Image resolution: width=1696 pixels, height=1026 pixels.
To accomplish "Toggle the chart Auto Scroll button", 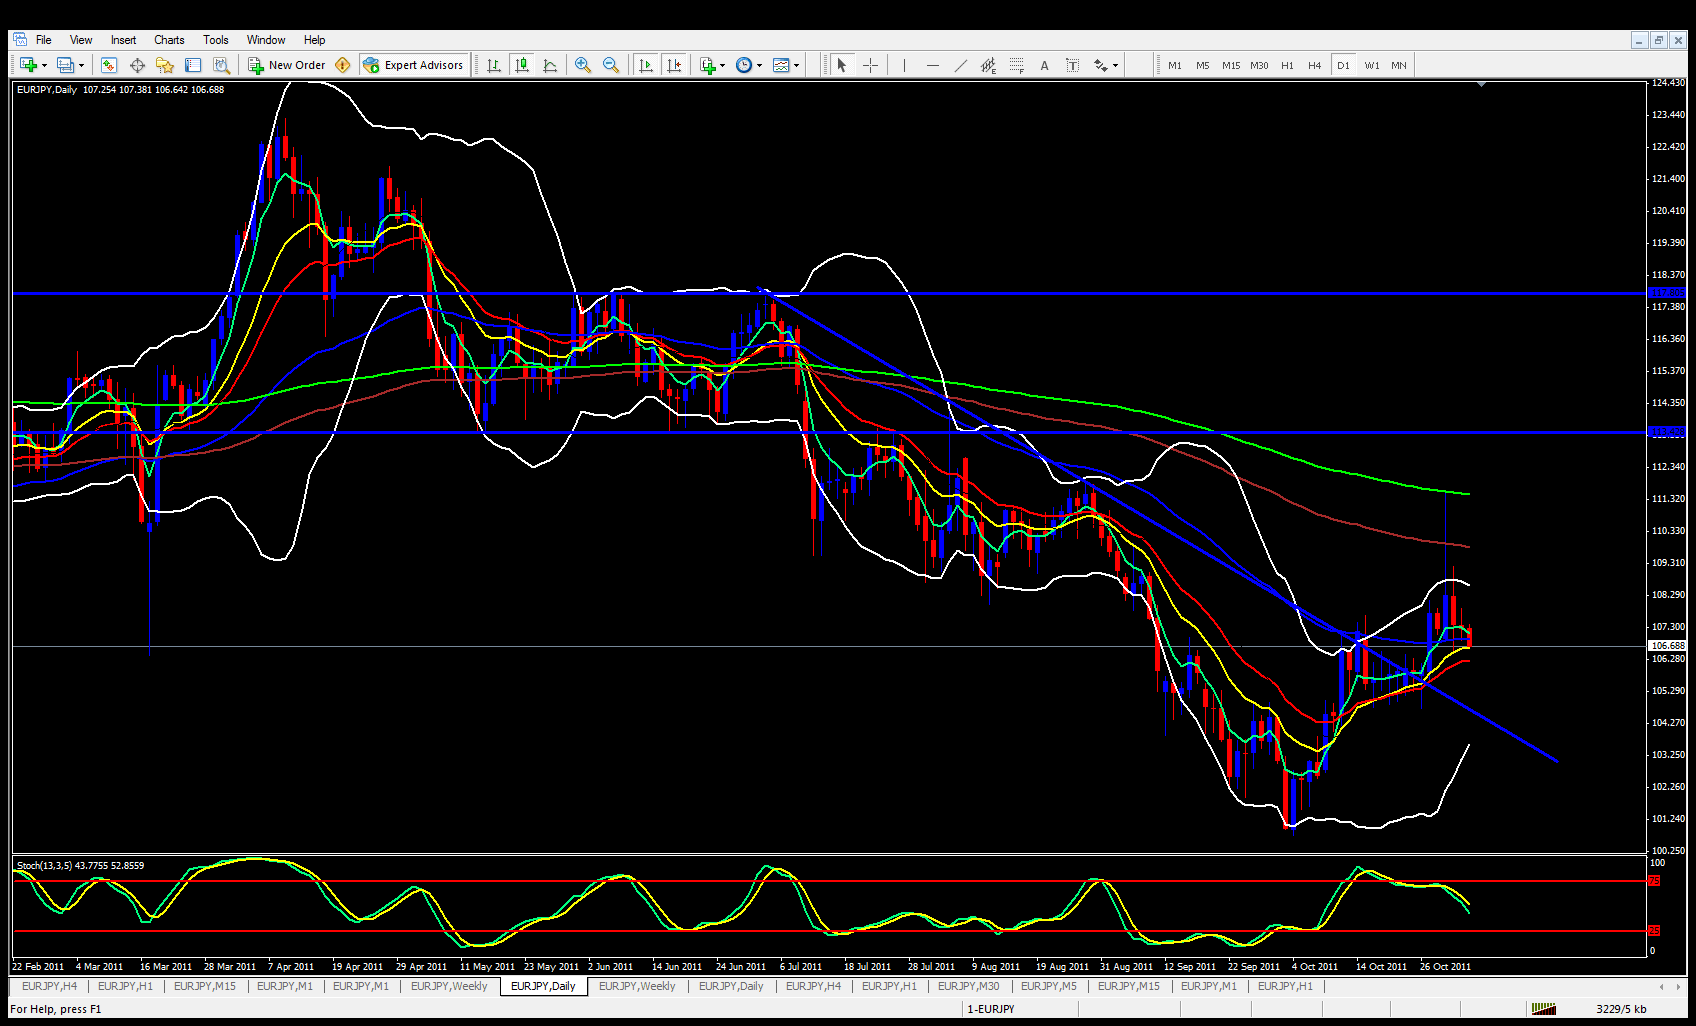I will tap(646, 65).
